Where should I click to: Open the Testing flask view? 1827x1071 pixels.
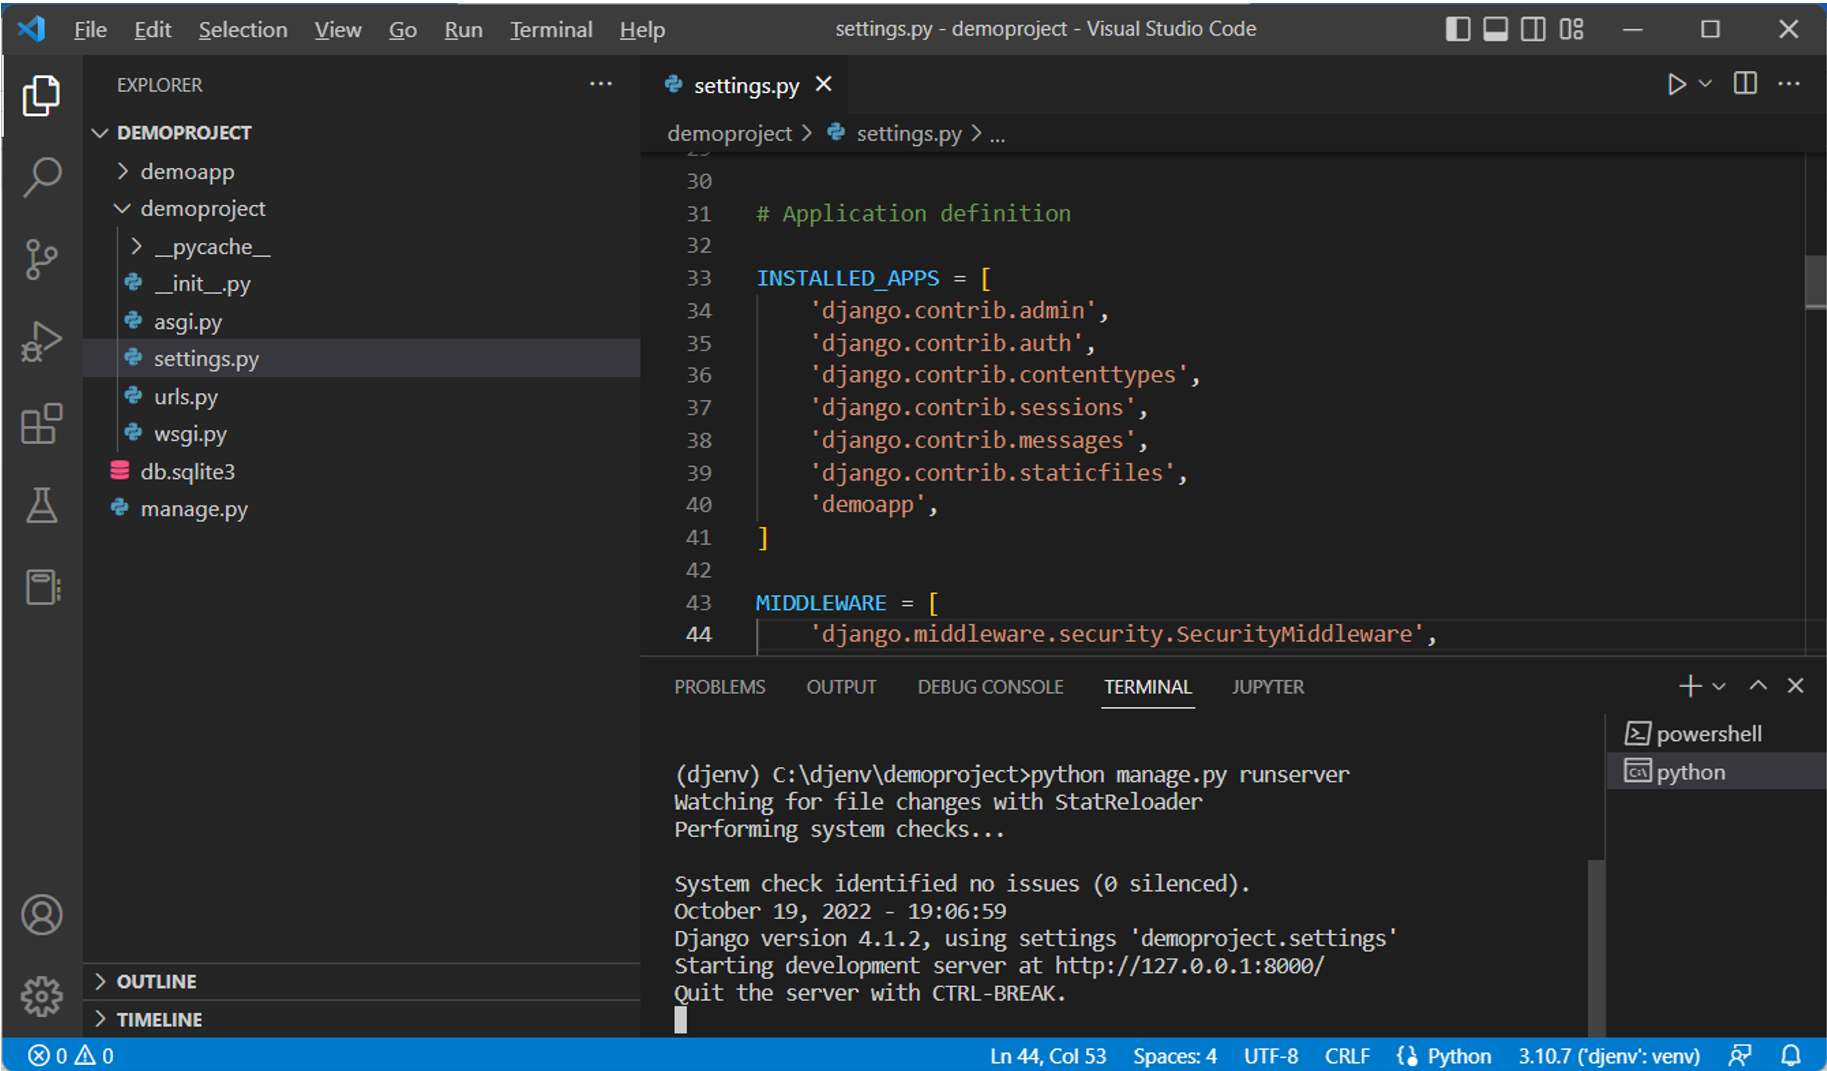click(41, 506)
